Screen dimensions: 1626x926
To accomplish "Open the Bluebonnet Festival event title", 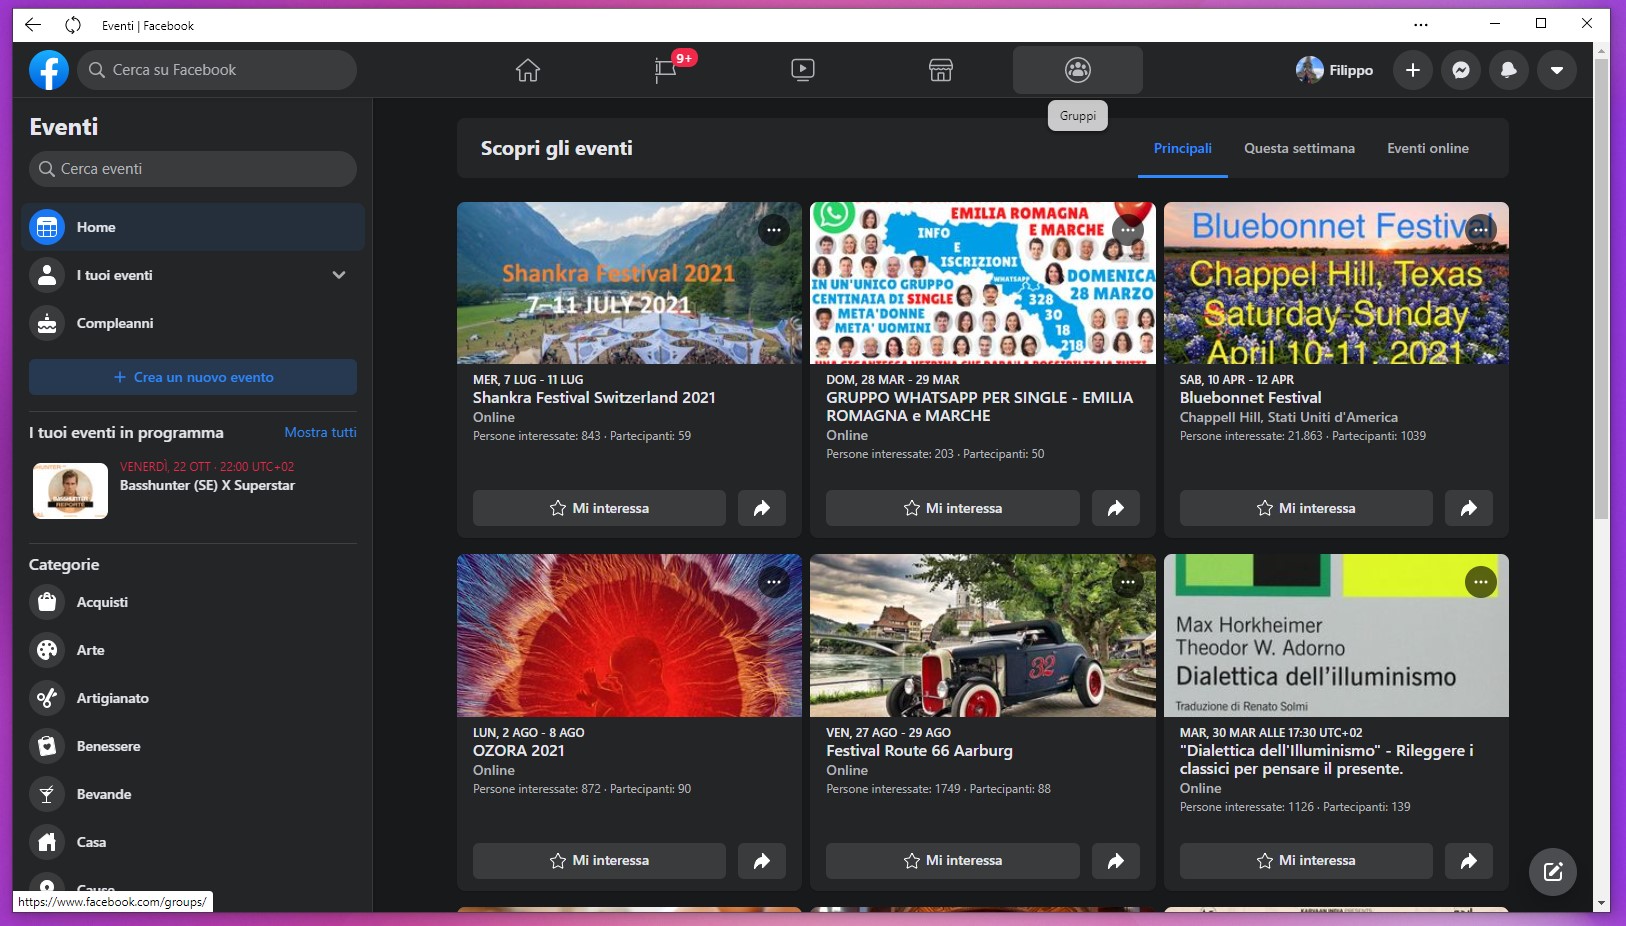I will click(1250, 397).
